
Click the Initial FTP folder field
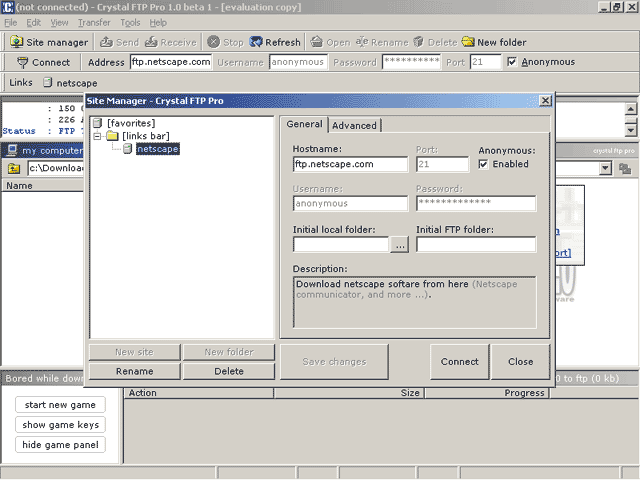tap(476, 245)
